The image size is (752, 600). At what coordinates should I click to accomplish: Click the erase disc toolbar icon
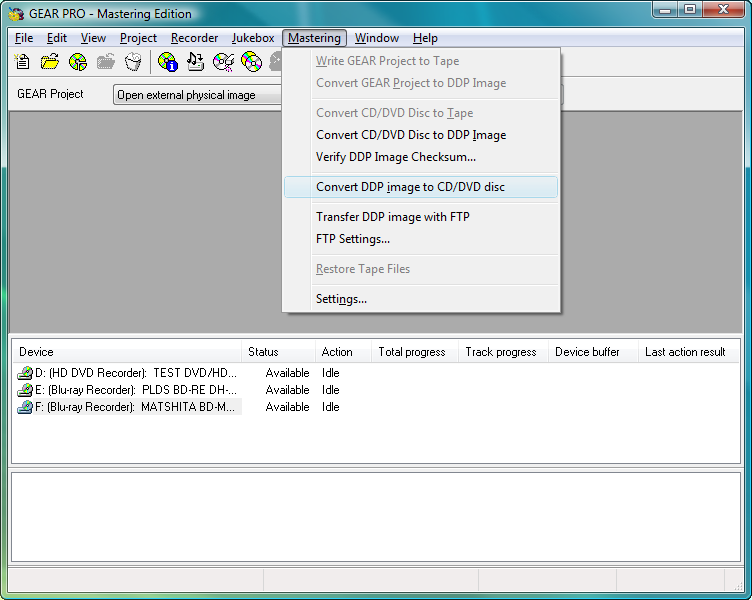[x=224, y=62]
